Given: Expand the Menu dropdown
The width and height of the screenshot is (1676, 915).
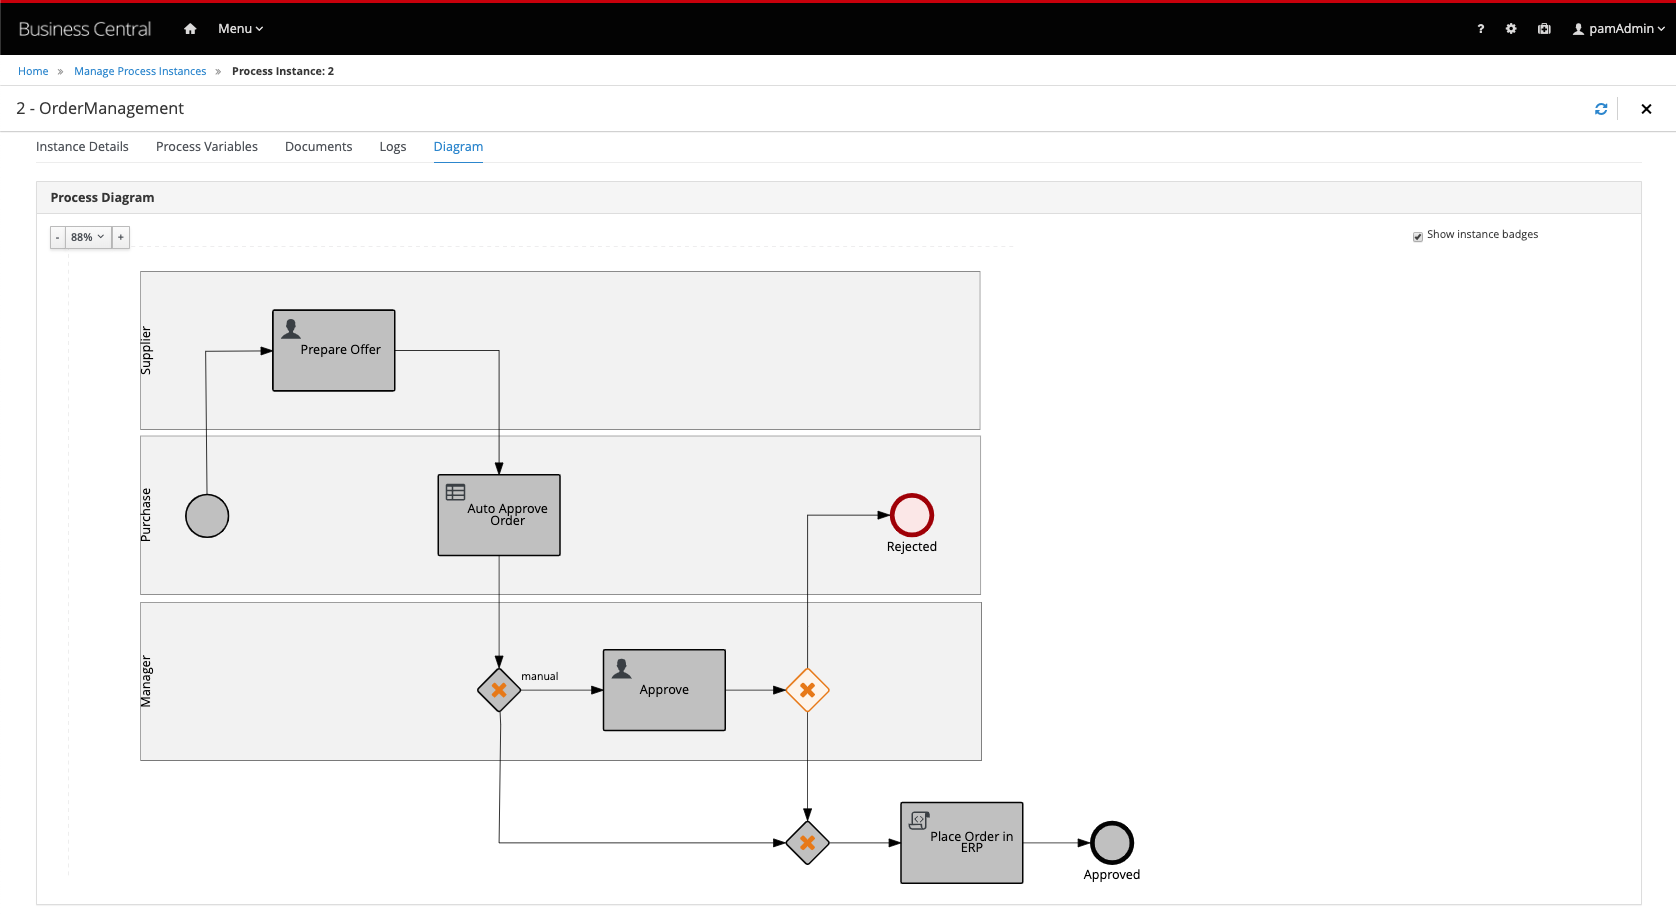Looking at the screenshot, I should [x=240, y=29].
